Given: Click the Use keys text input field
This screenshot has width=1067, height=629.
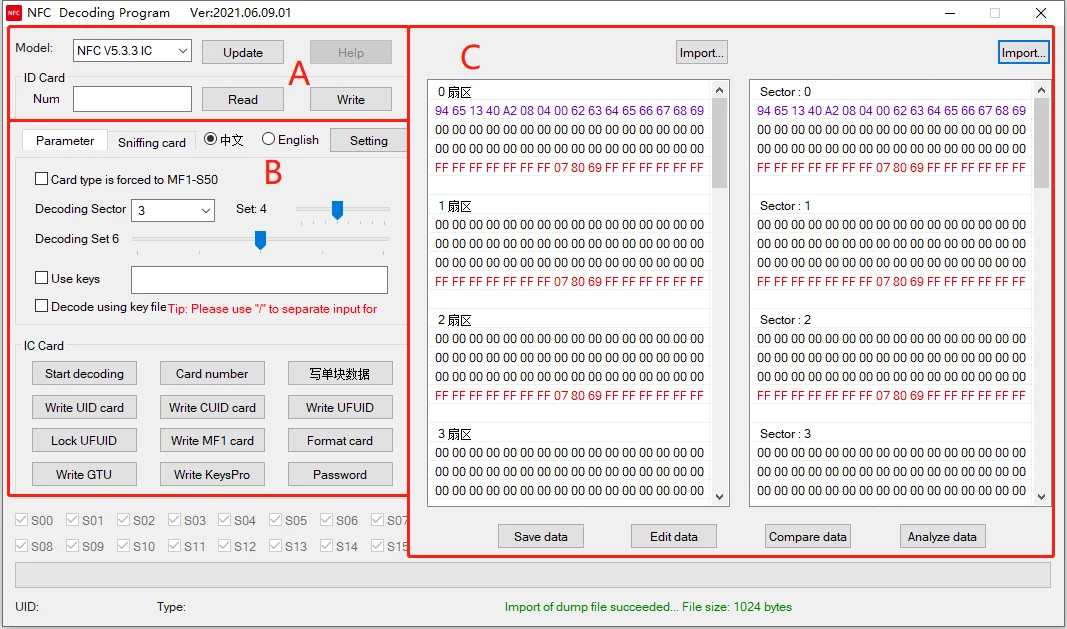Looking at the screenshot, I should [x=259, y=280].
